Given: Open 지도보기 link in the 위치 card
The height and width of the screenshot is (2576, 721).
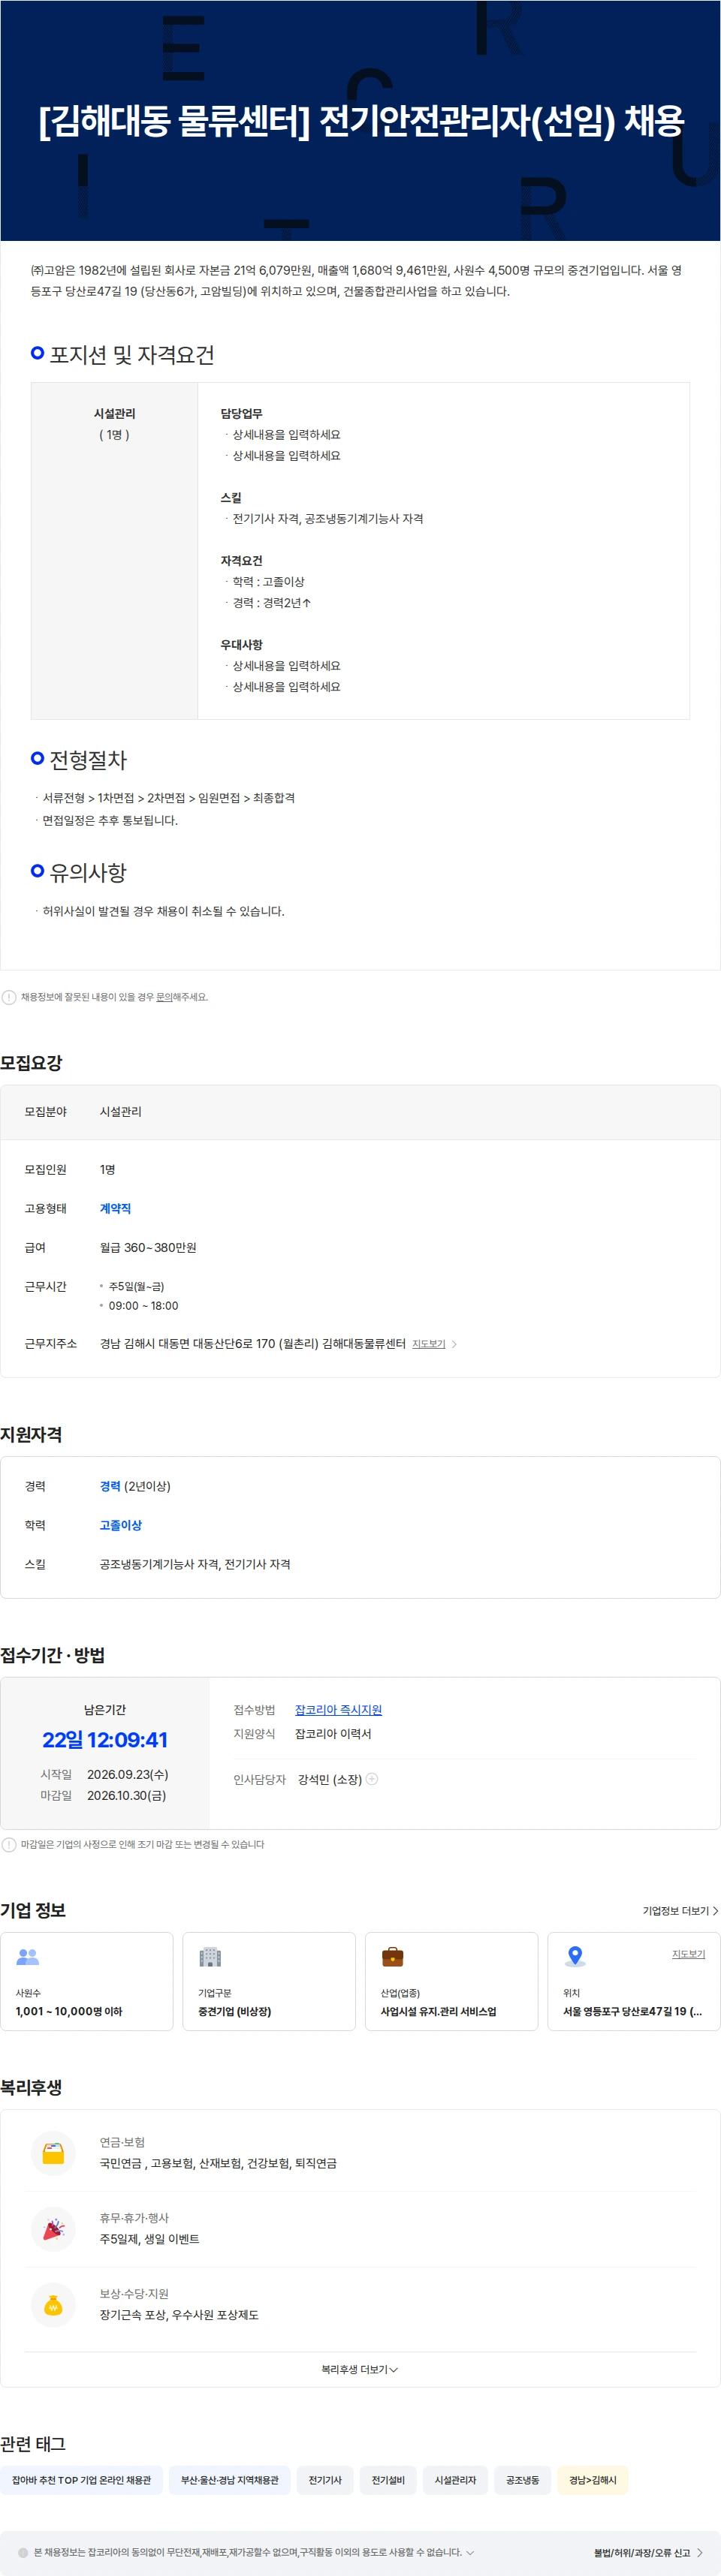Looking at the screenshot, I should pyautogui.click(x=688, y=1954).
